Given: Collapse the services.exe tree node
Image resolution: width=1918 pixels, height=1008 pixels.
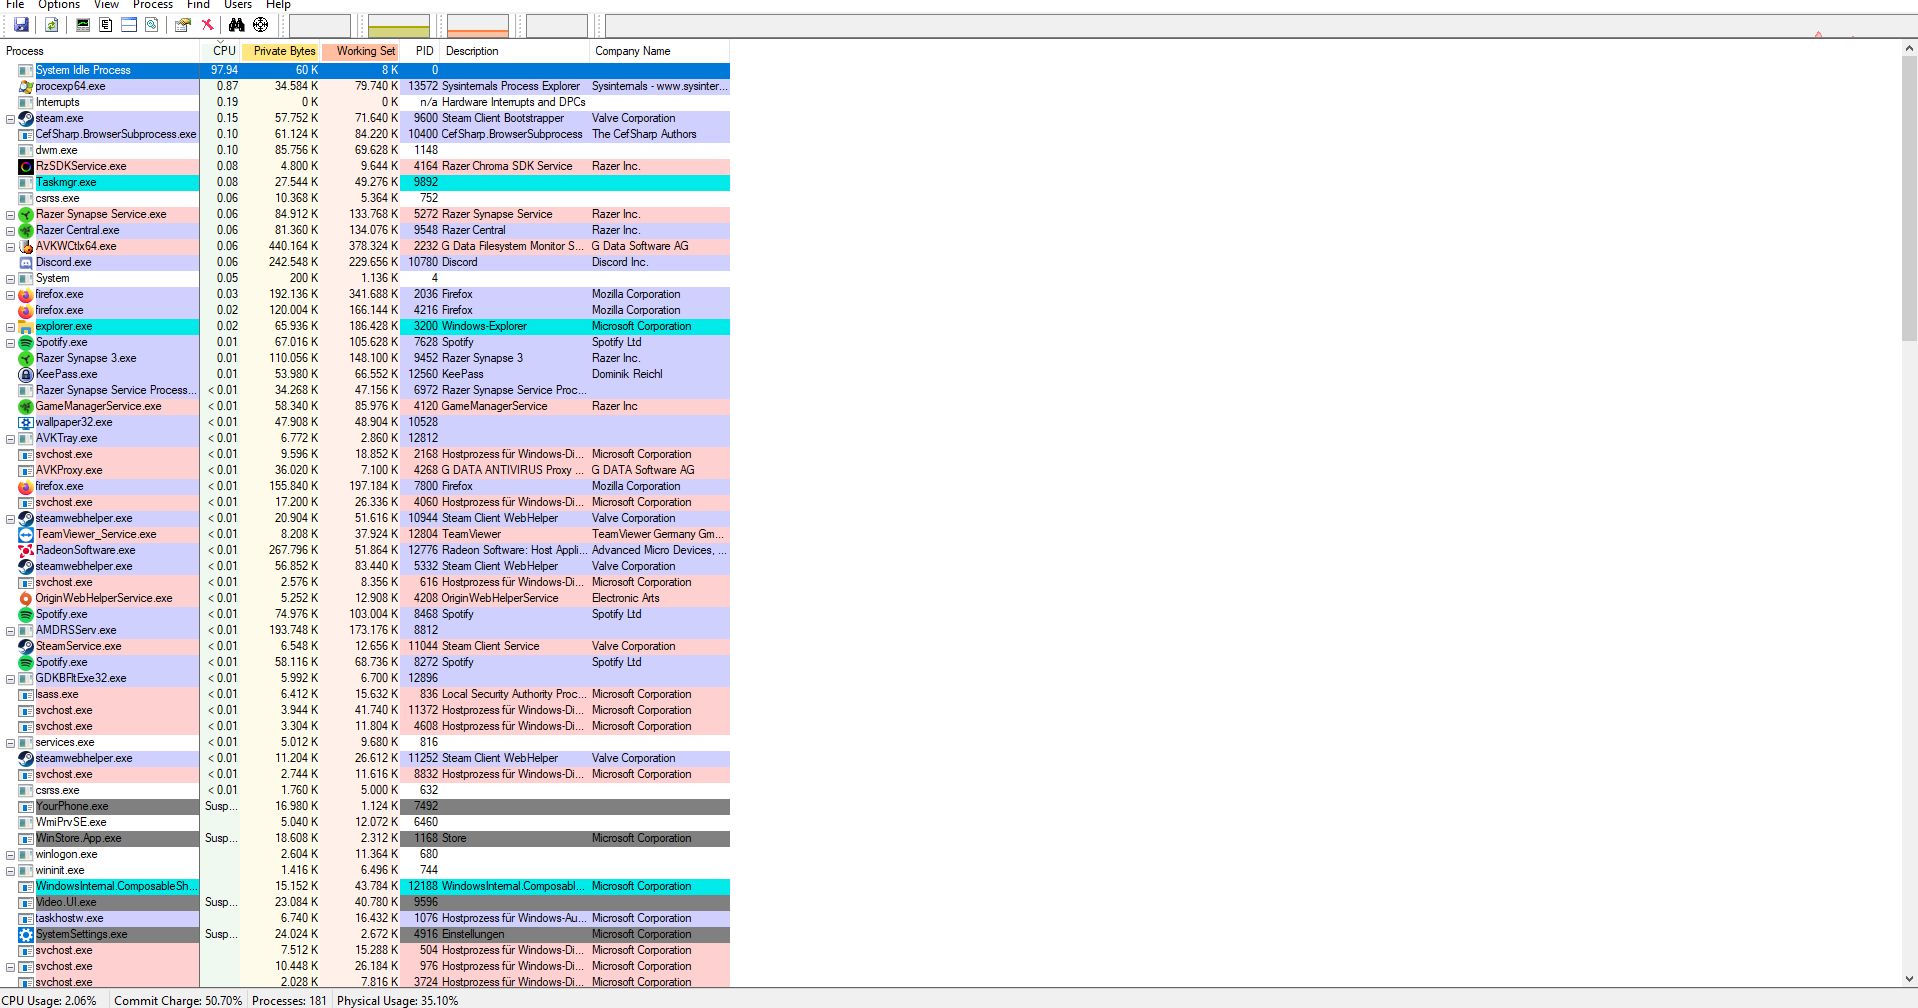Looking at the screenshot, I should tap(10, 743).
